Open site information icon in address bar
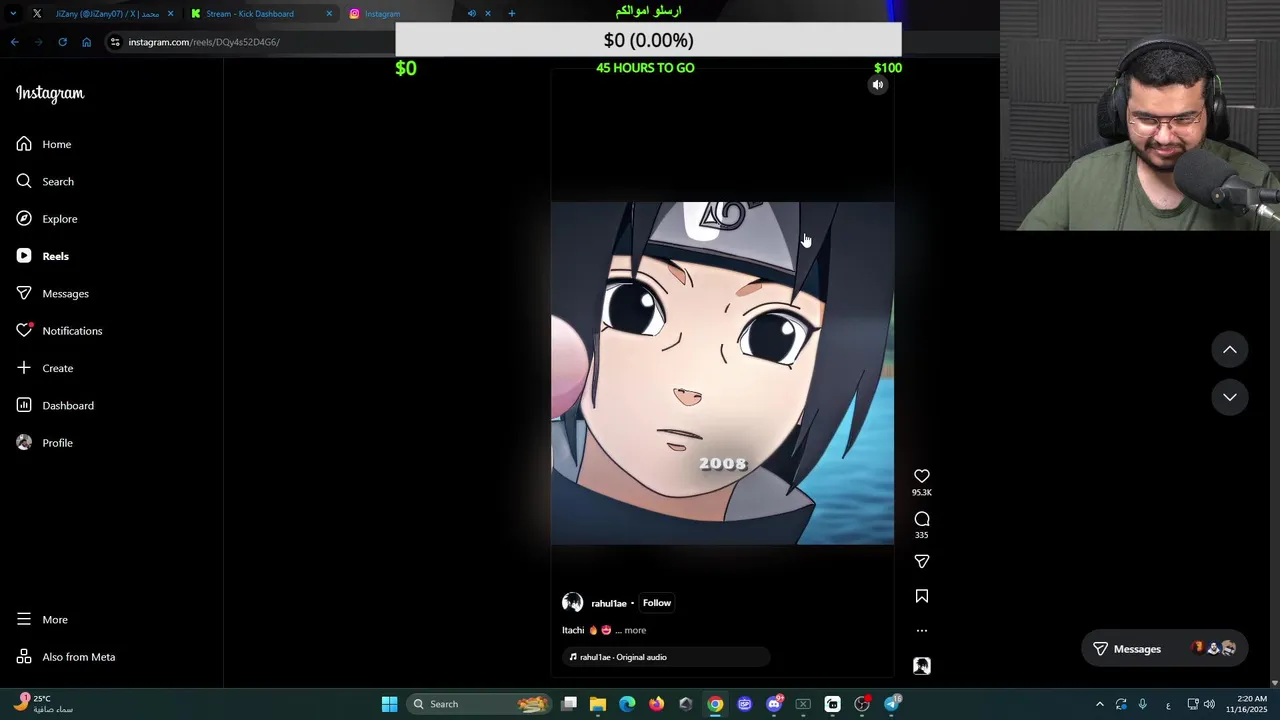This screenshot has height=720, width=1280. [x=116, y=42]
